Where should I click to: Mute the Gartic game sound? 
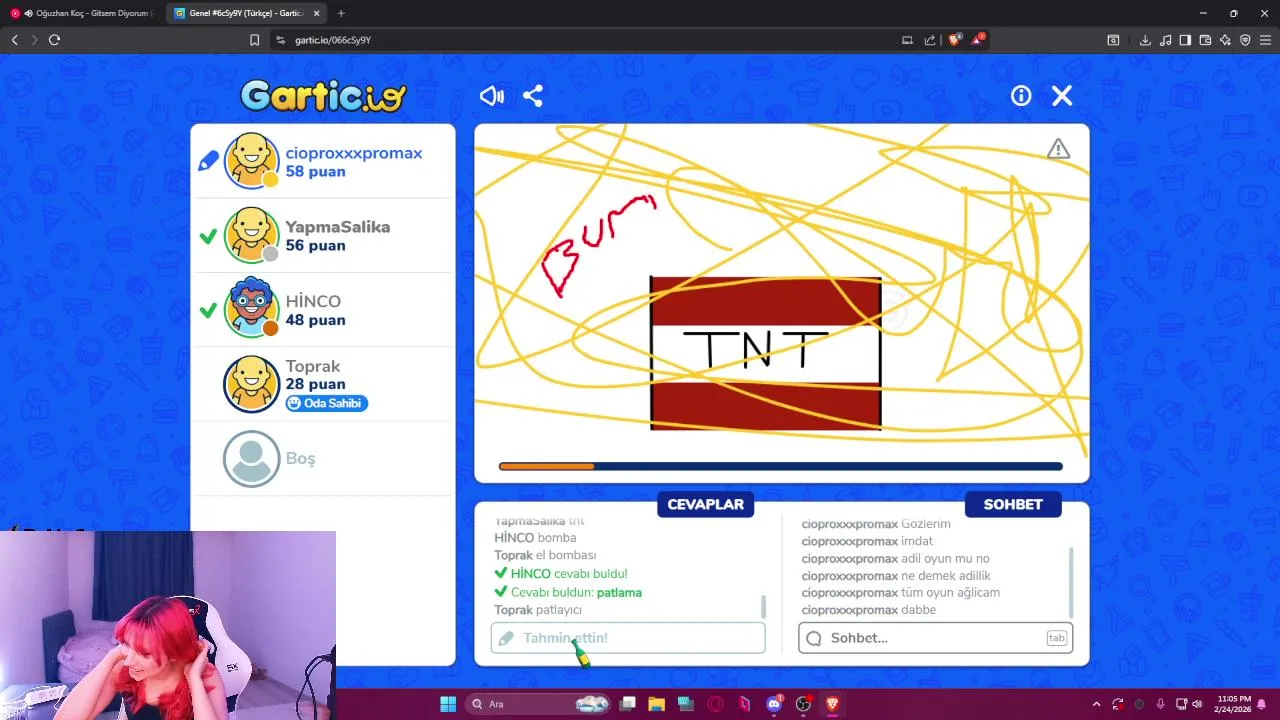click(492, 96)
